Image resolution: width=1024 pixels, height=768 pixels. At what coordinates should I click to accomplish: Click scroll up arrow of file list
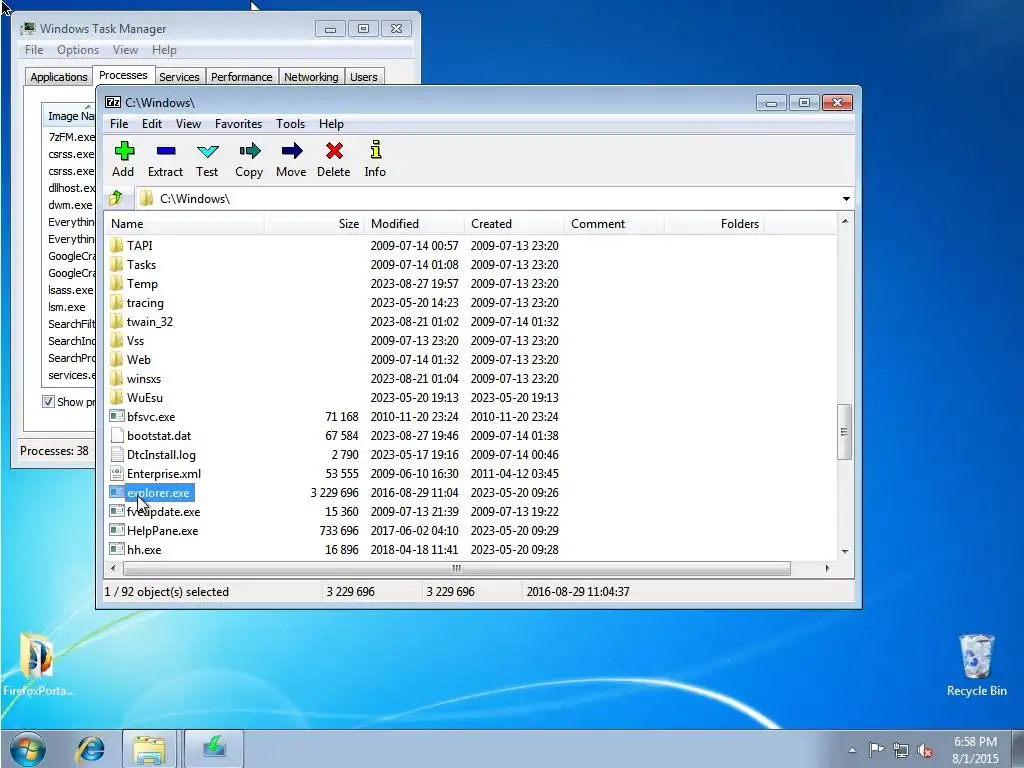point(844,222)
